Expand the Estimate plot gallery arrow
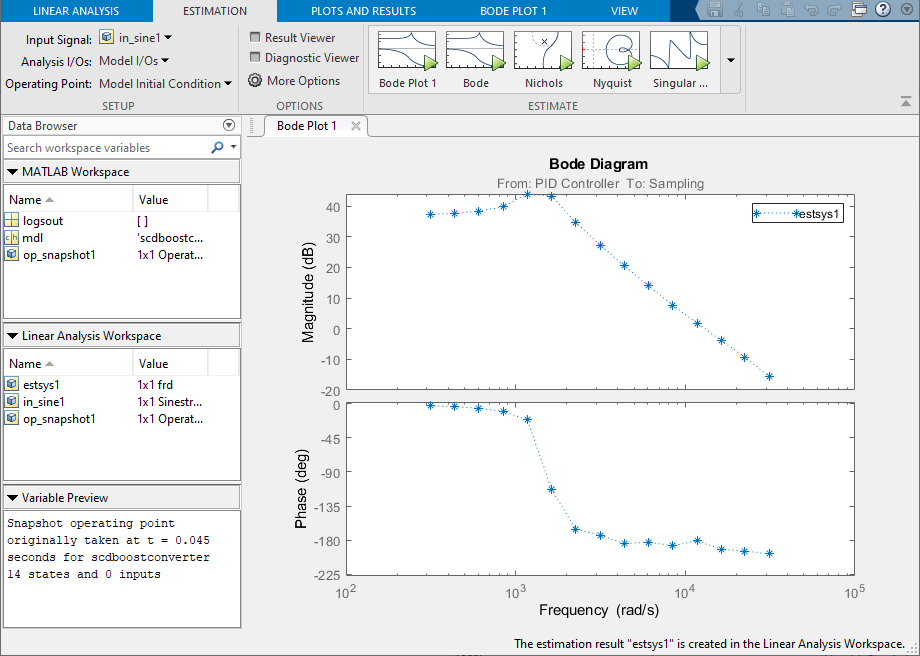 730,60
